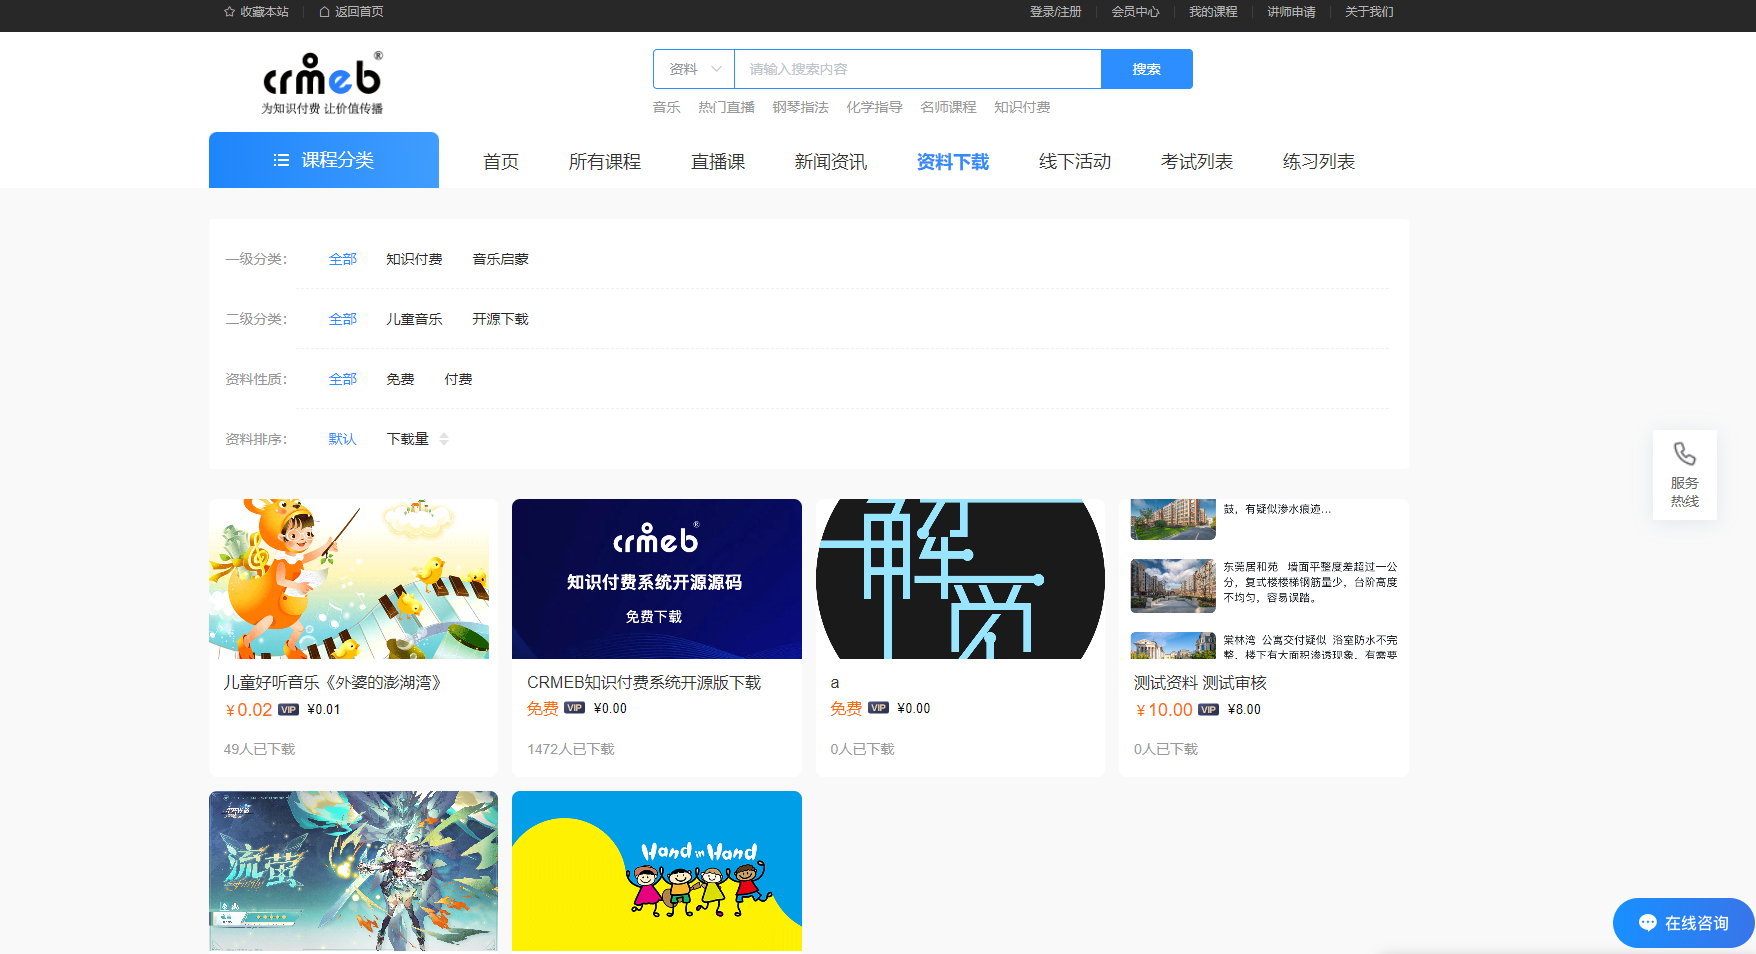Toggle the 下载量 sort arrows
The image size is (1756, 954).
pyautogui.click(x=444, y=439)
